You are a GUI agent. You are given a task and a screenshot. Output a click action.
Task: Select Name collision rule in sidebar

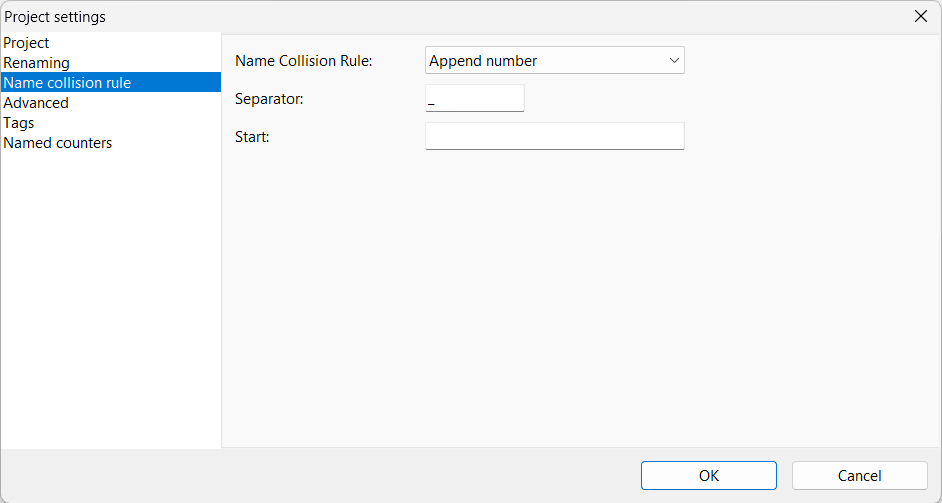coord(111,82)
